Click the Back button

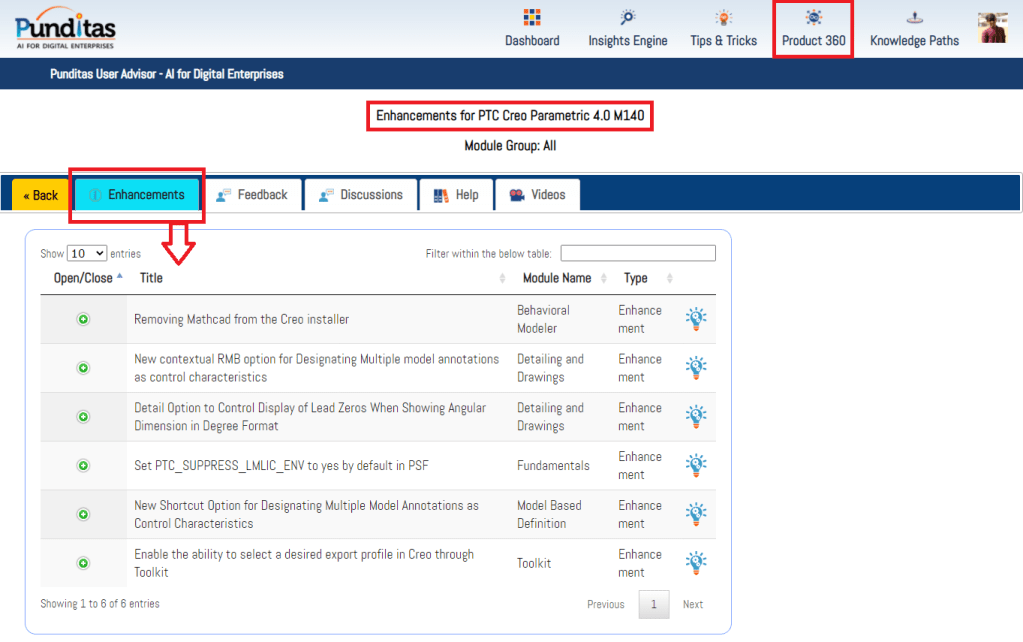coord(40,195)
